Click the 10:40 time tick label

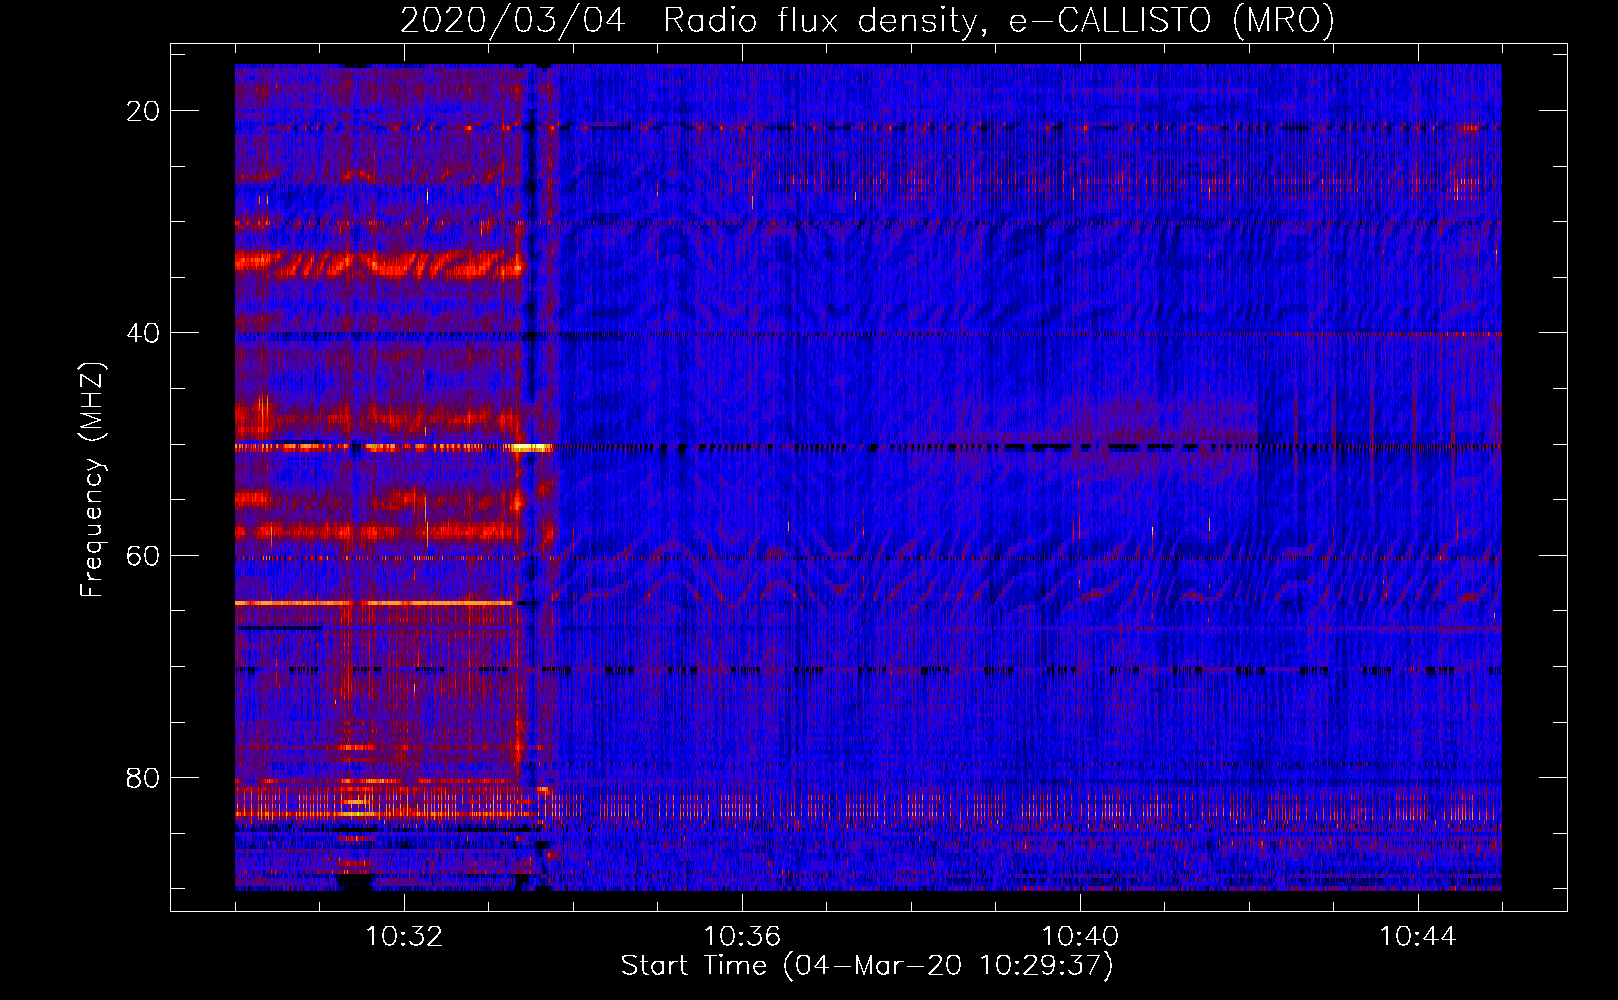pos(1080,937)
